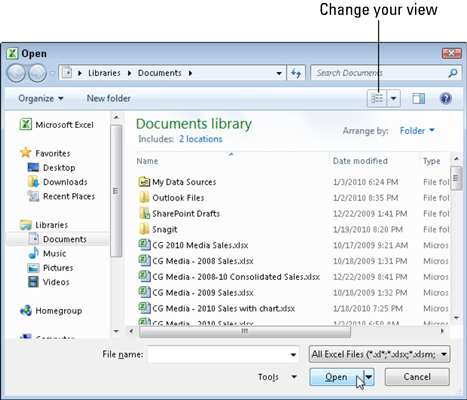
Task: Click the 12/22/2009 1:41 PM date cell
Action: pos(370,214)
